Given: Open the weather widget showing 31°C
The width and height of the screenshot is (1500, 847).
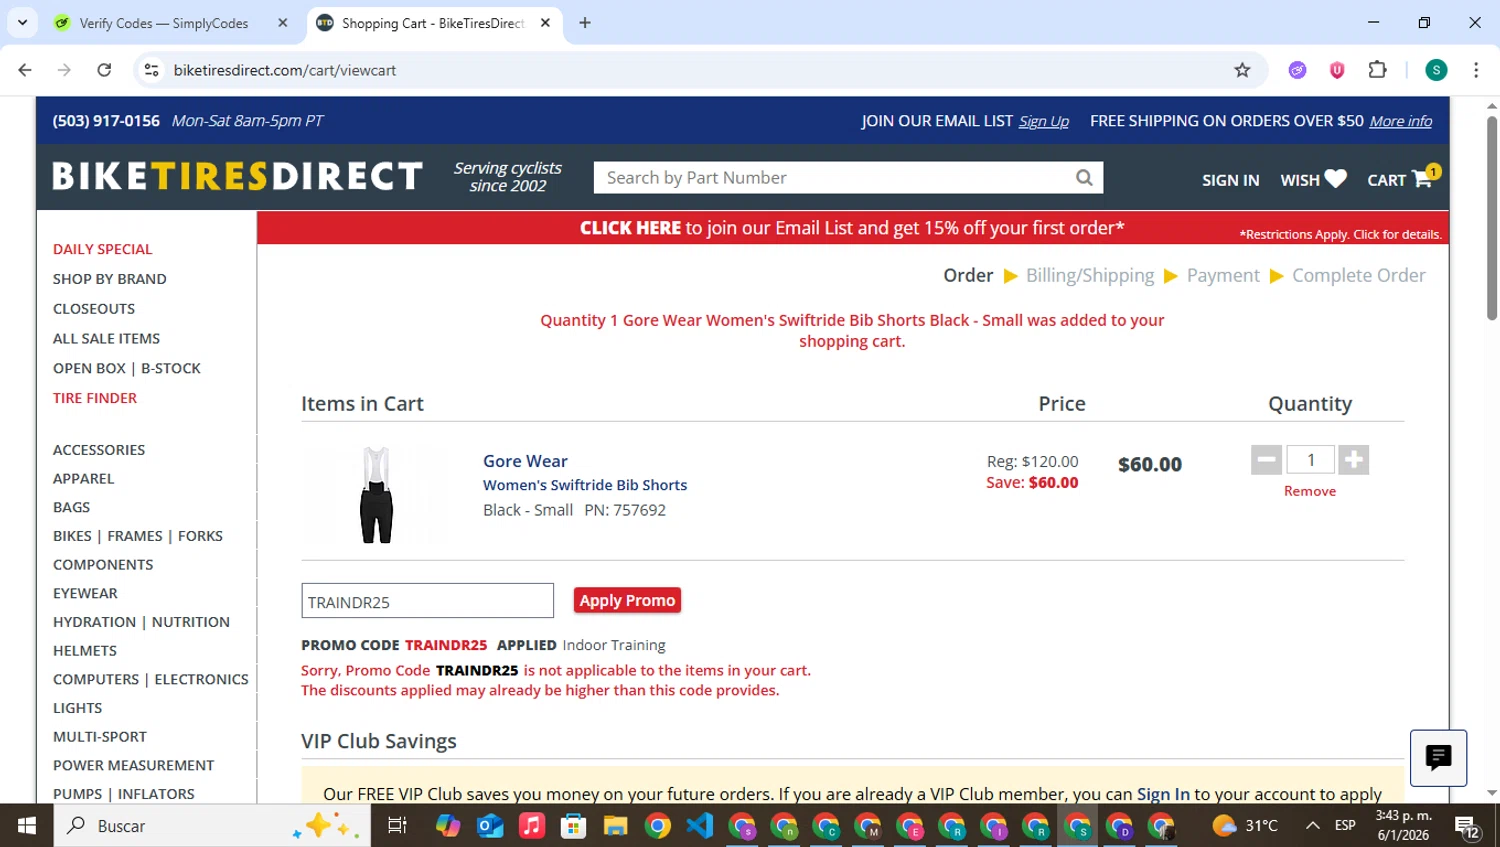Looking at the screenshot, I should coord(1245,826).
